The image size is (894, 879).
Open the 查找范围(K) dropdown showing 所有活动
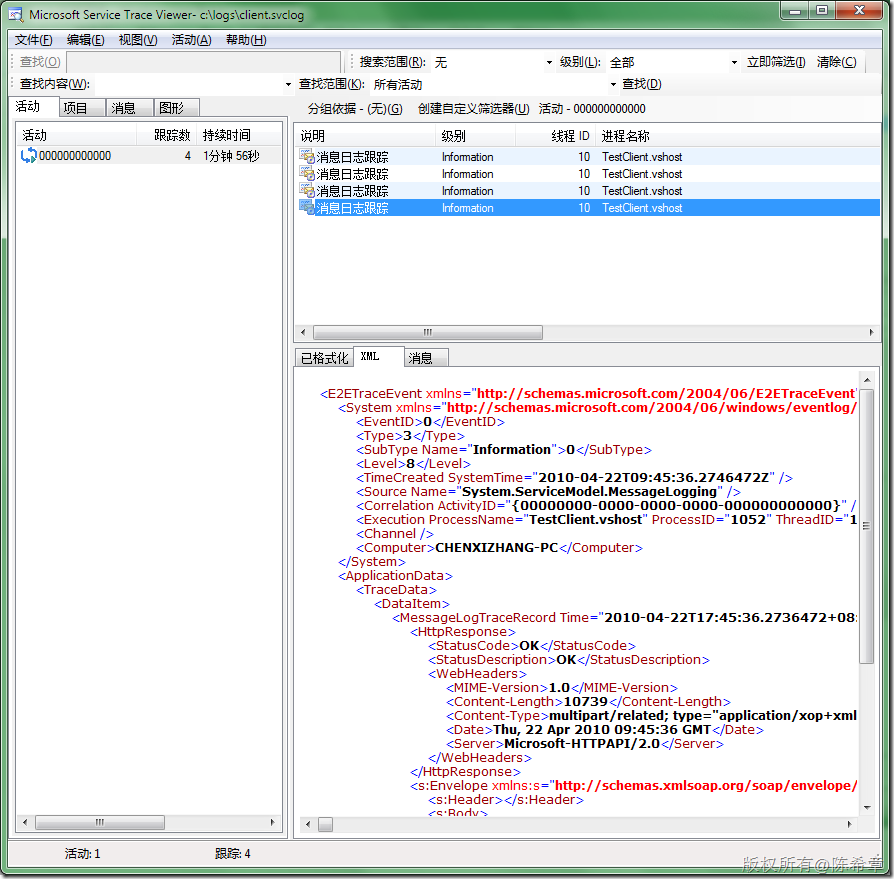point(613,84)
